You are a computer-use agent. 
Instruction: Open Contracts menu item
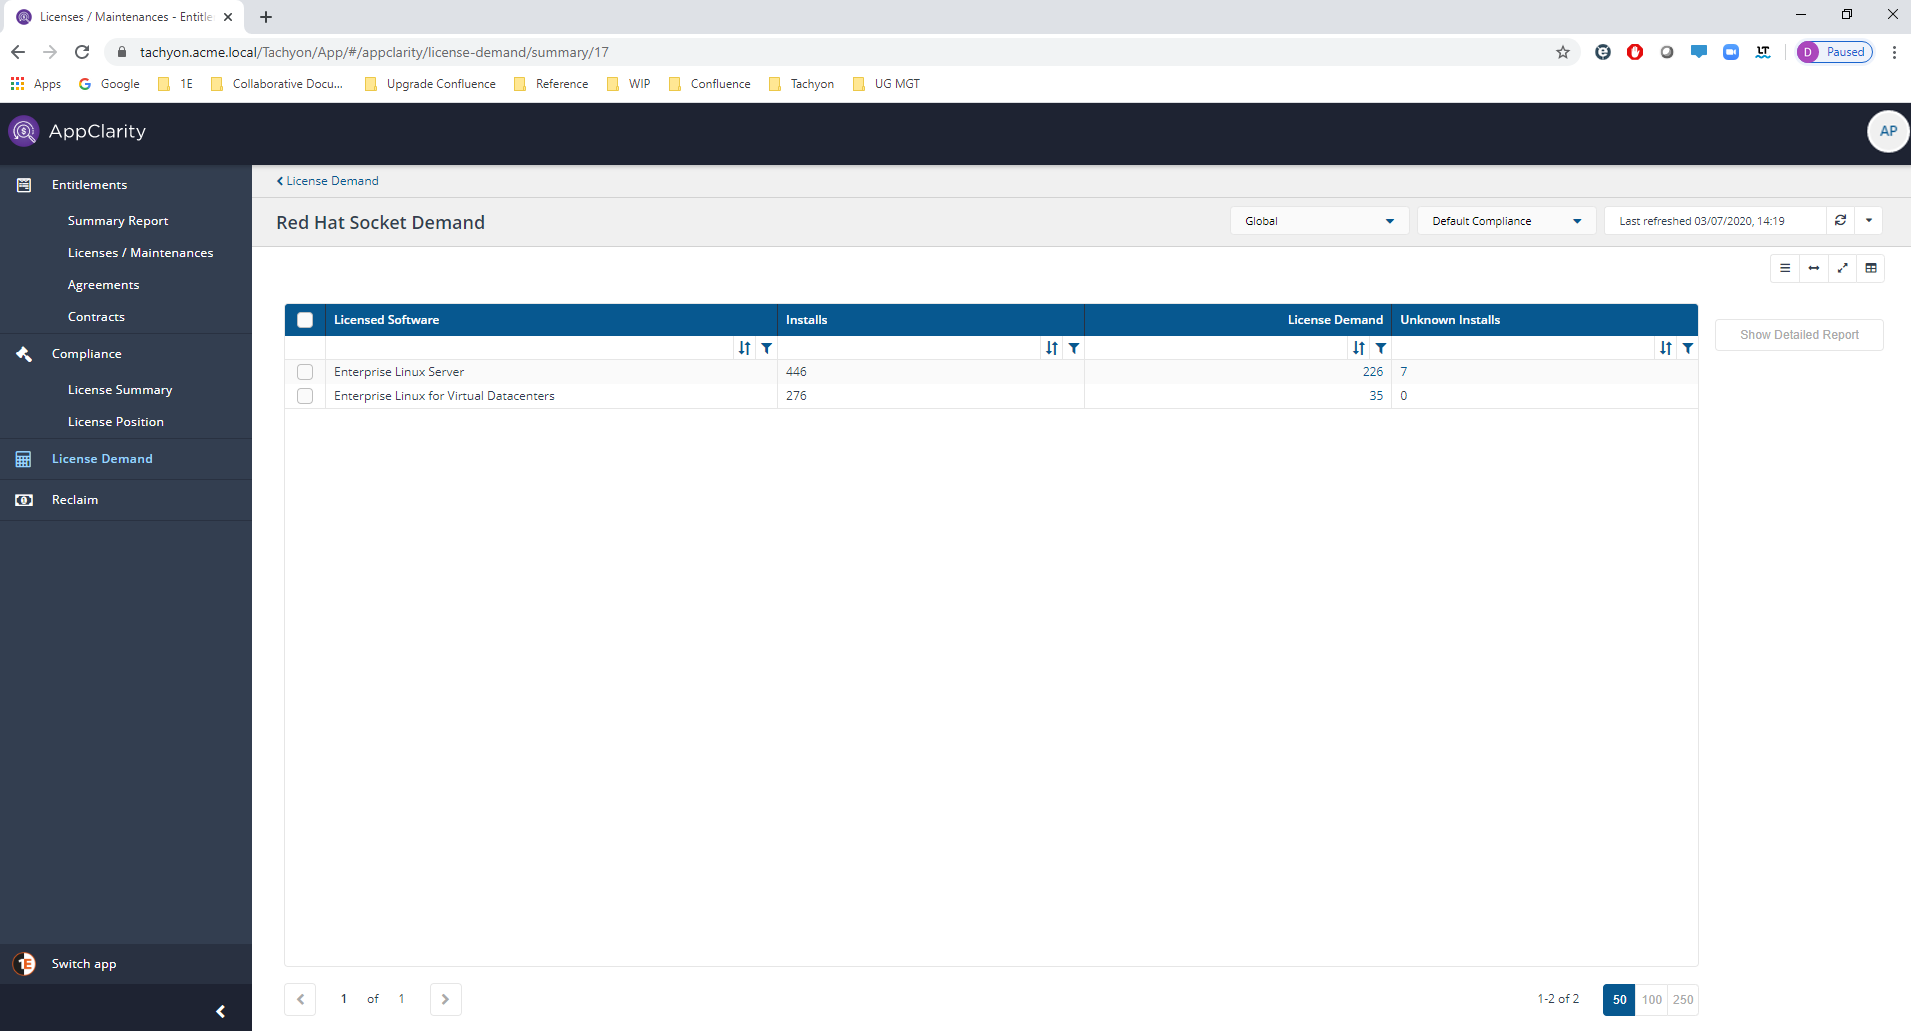(x=96, y=317)
